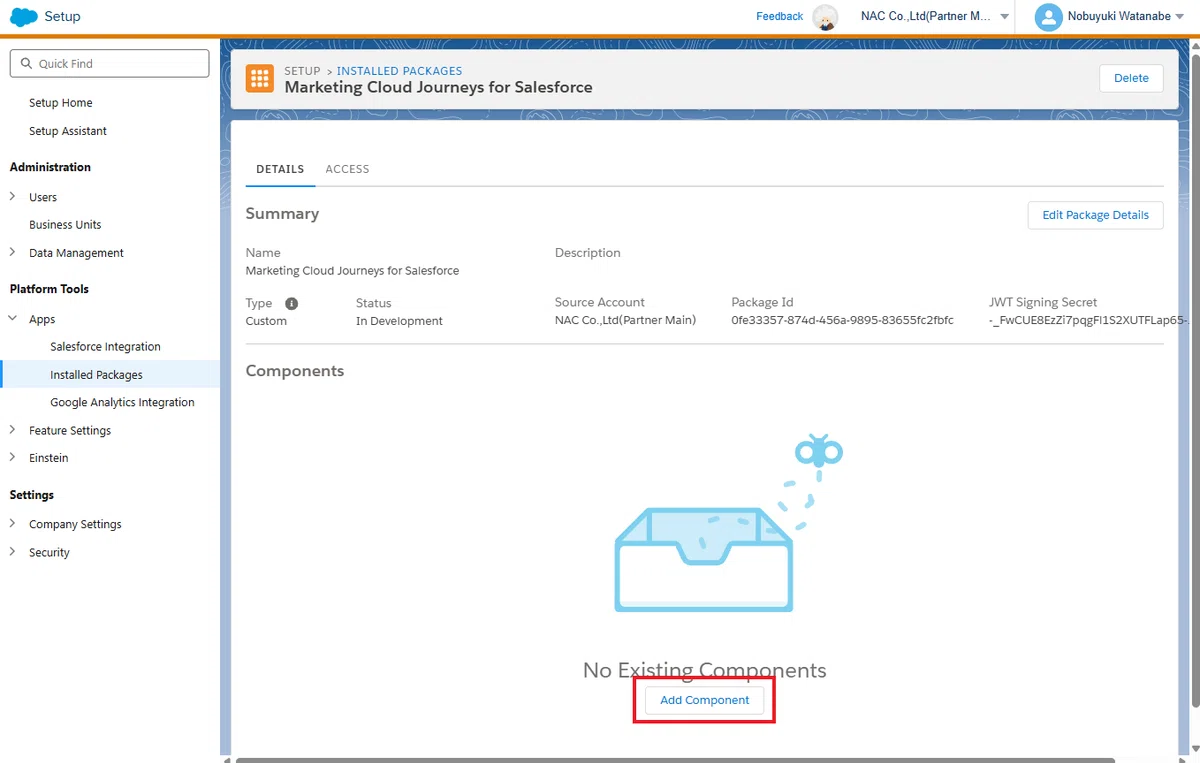
Task: Expand the Security section chevron
Action: [x=12, y=552]
